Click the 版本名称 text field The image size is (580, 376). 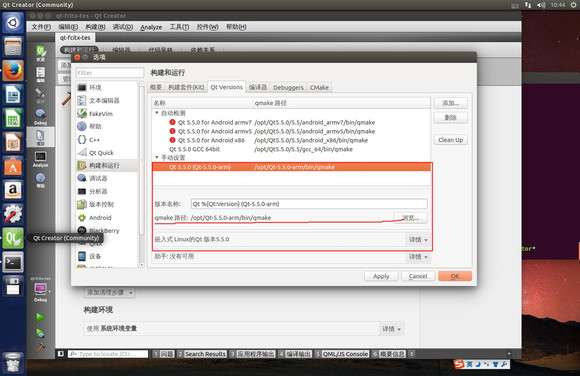[309, 204]
